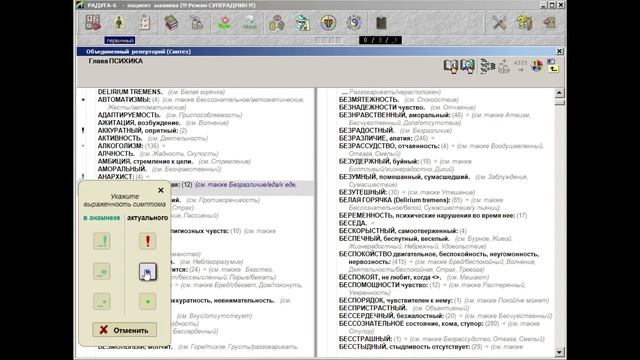
Task: Select red exclamation actual severity button
Action: [x=147, y=241]
